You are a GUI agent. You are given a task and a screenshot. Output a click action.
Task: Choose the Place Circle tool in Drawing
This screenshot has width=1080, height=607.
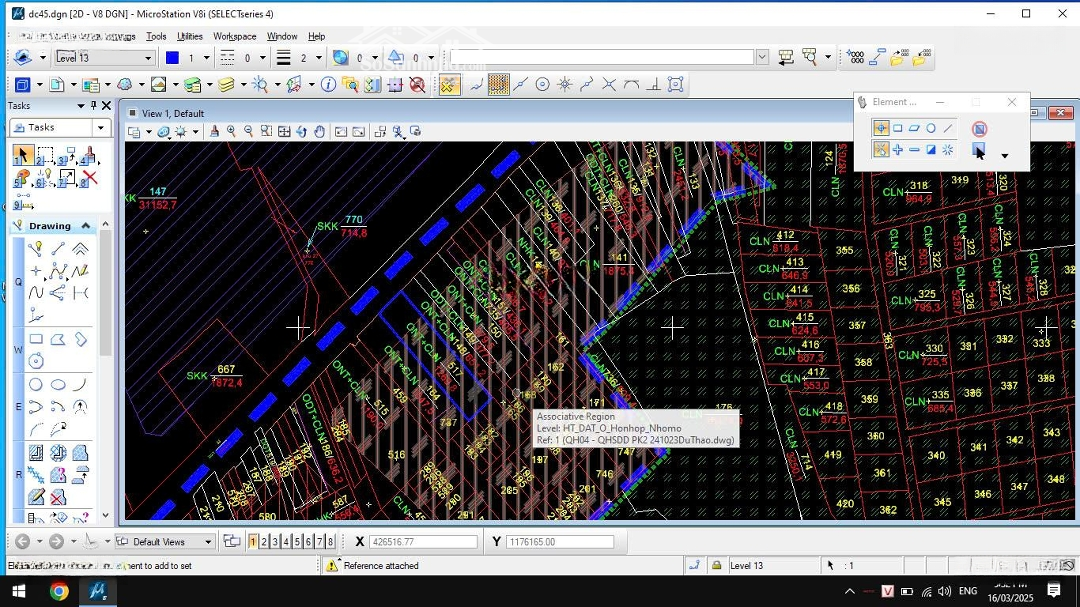tap(36, 385)
